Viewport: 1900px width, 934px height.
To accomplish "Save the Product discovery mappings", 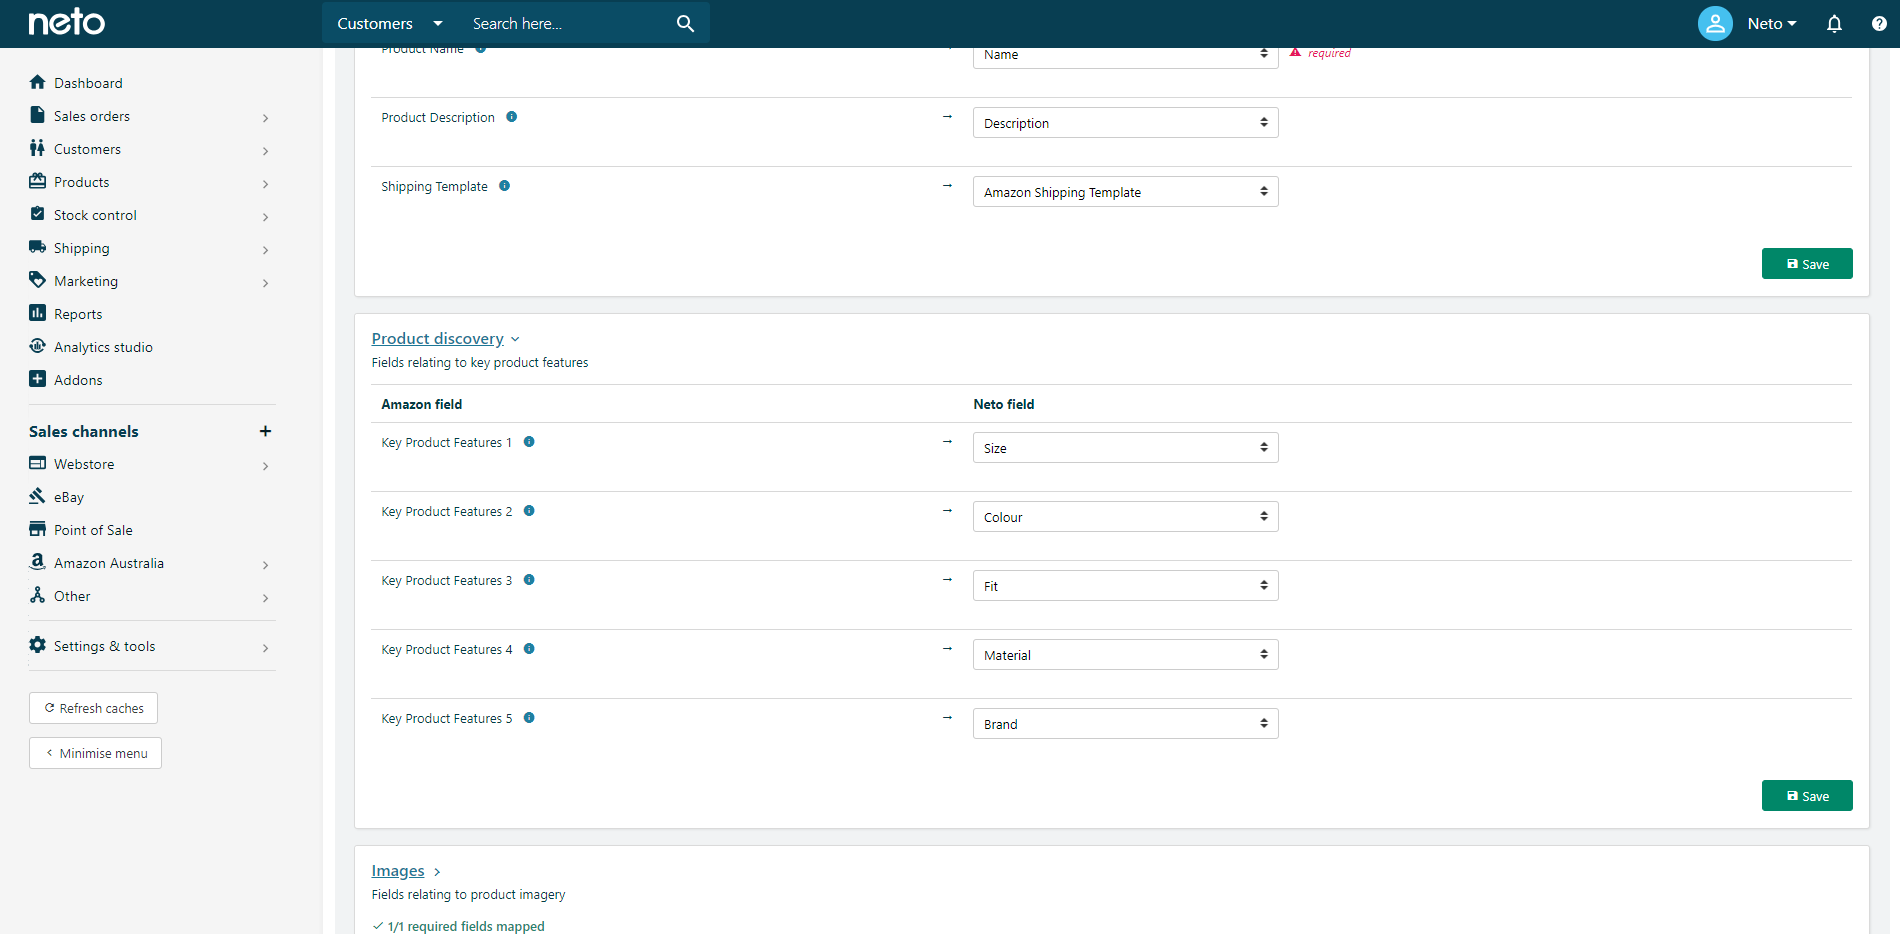I will click(1807, 796).
